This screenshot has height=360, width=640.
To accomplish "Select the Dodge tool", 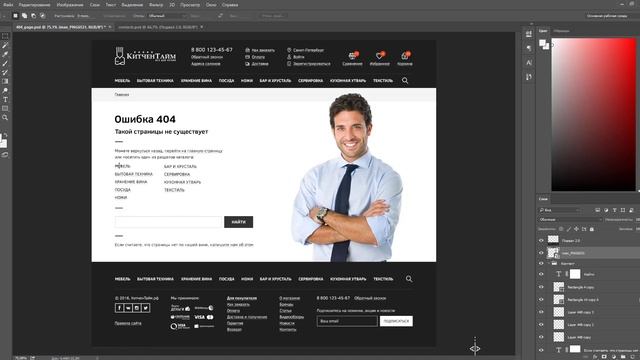I will coord(5,90).
